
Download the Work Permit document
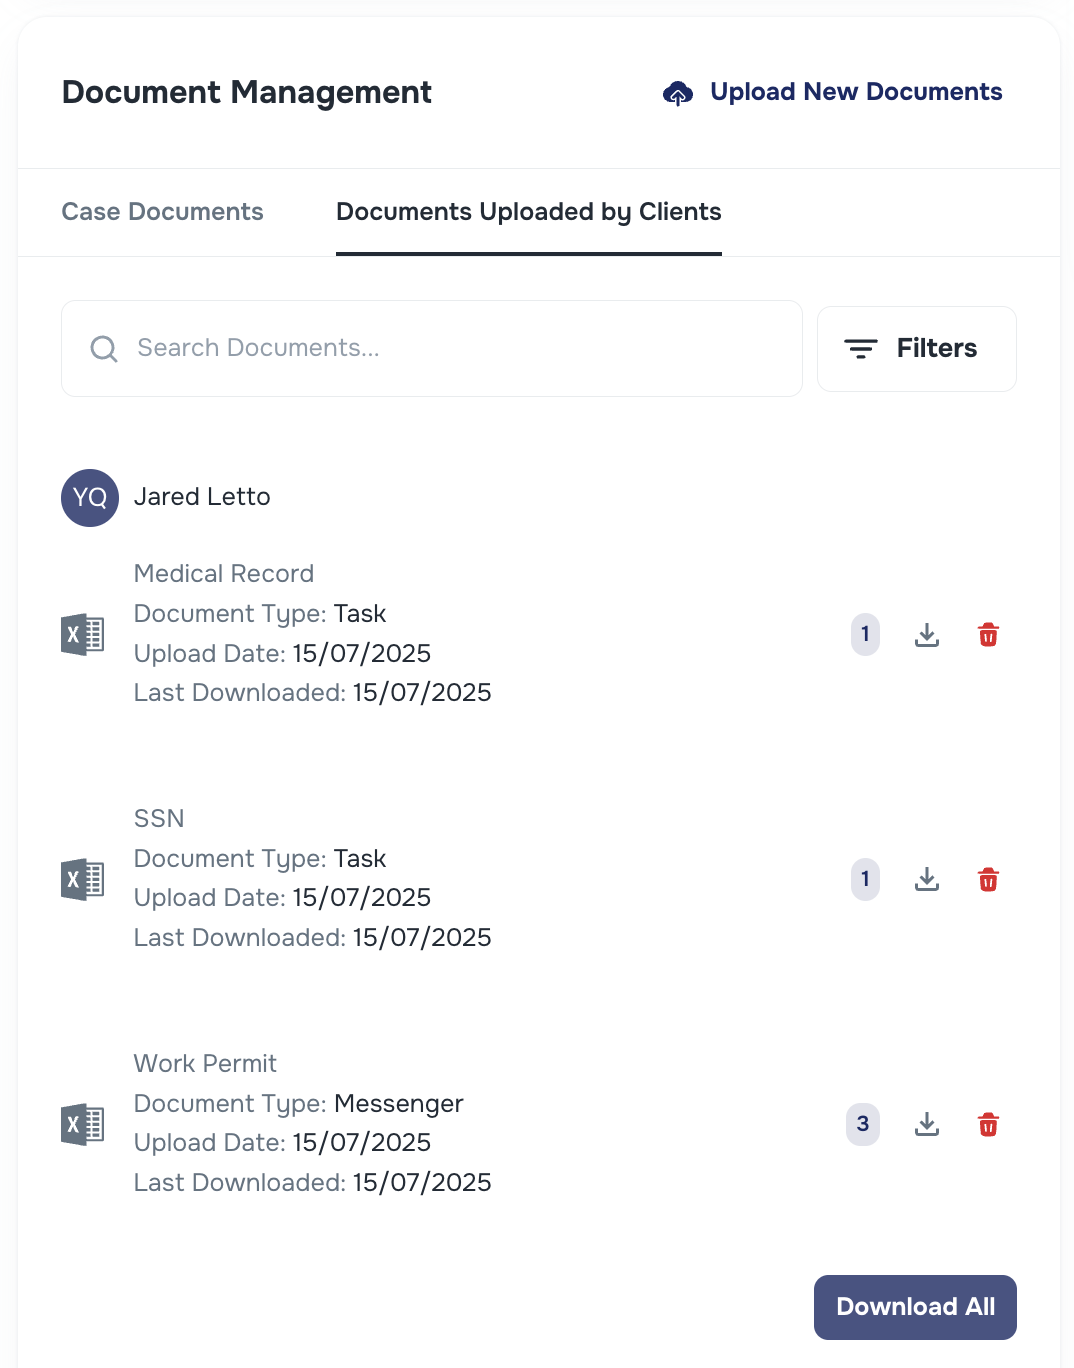[926, 1124]
